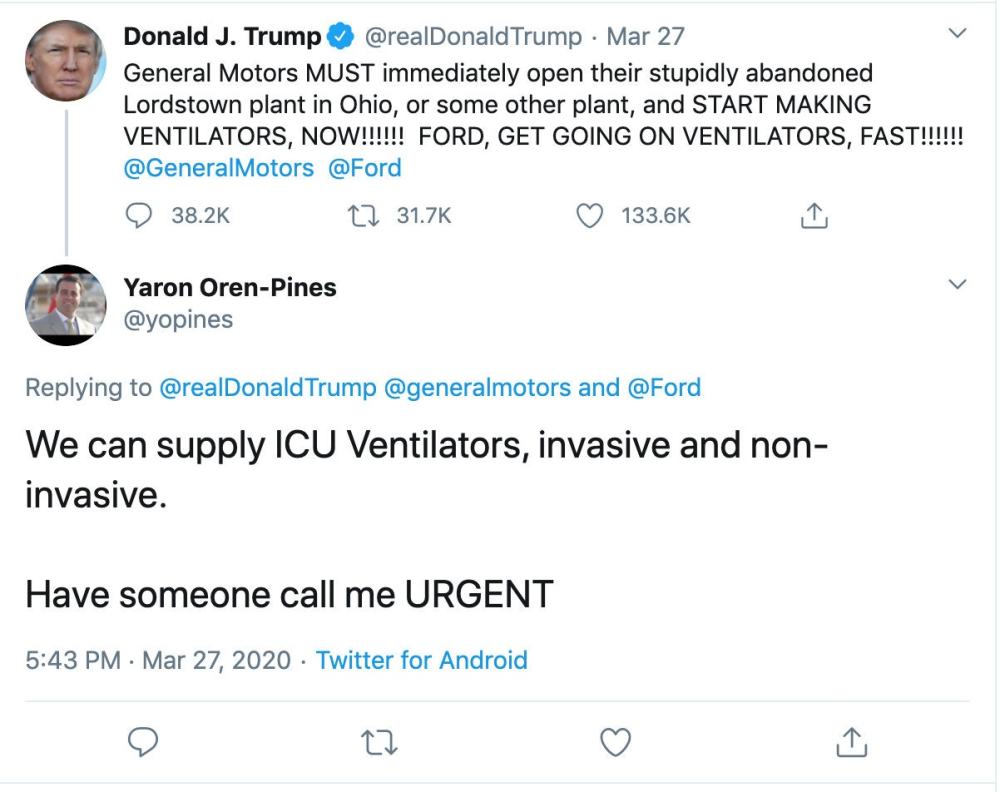
Task: Click Donald J. Trump's profile picture
Action: click(65, 60)
